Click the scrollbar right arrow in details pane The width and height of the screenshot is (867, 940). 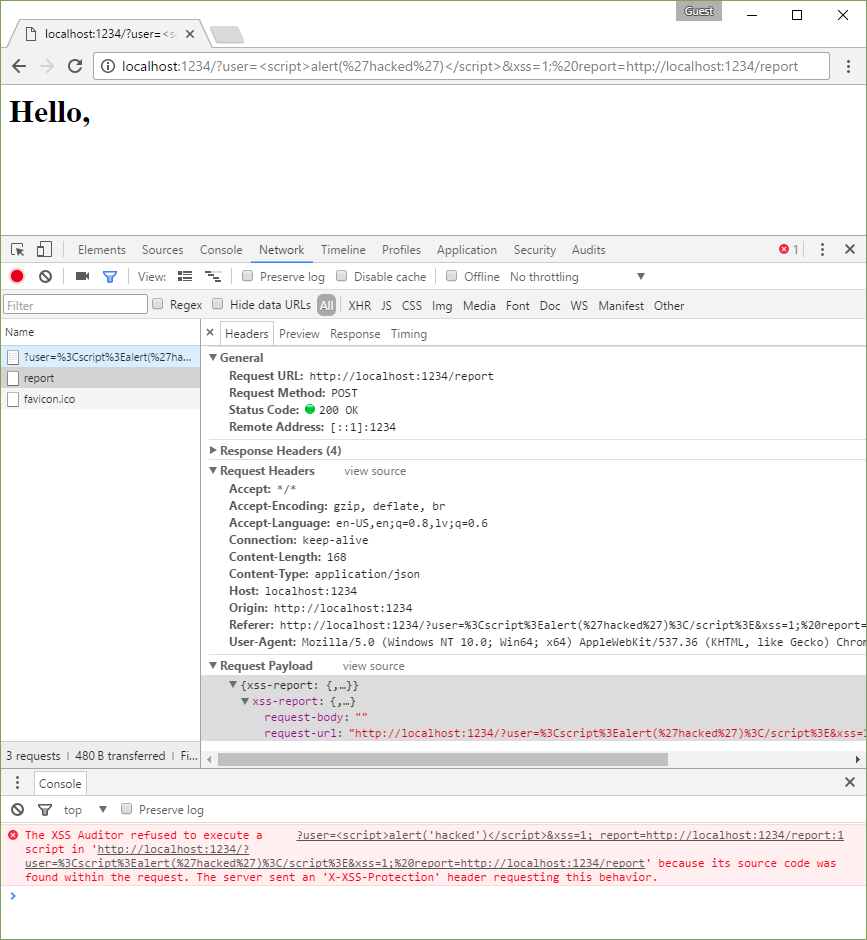coord(857,759)
